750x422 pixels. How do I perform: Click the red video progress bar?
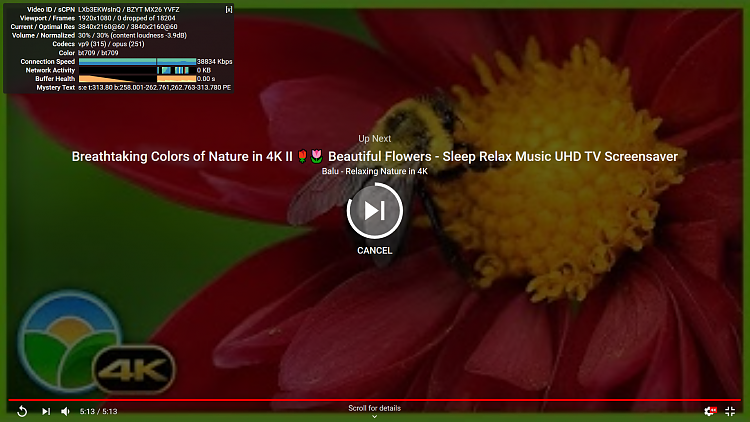click(x=375, y=400)
